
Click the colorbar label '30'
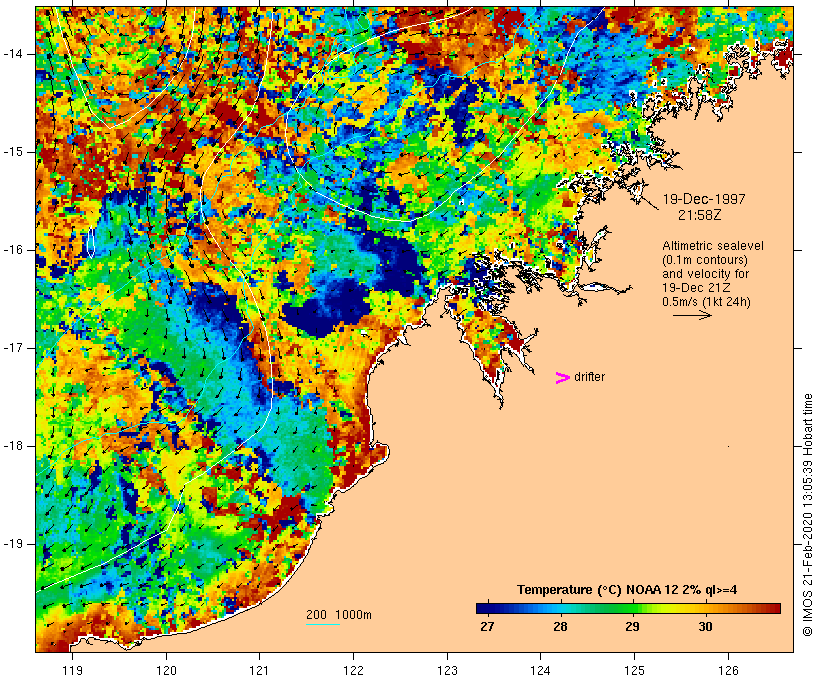705,626
